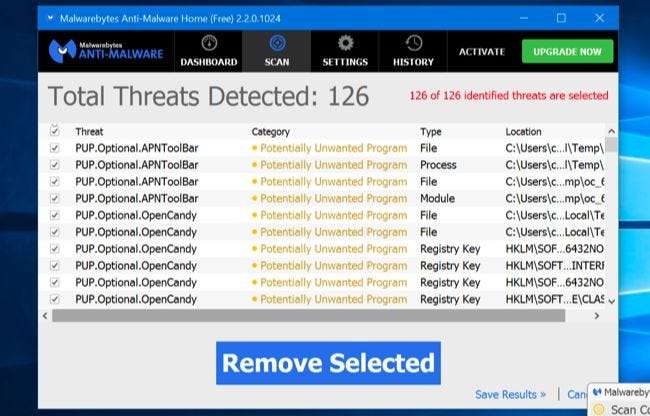Screen dimensions: 650x416
Task: Uncheck first PUP.Optional.OpenCandy threat checkbox
Action: click(54, 215)
